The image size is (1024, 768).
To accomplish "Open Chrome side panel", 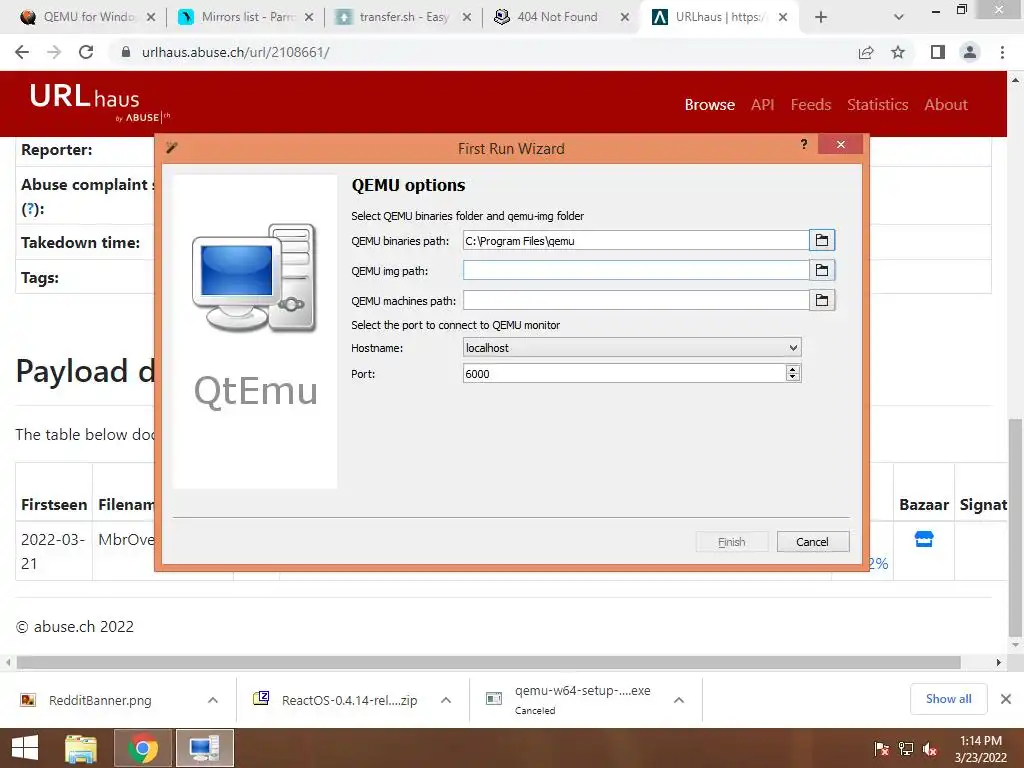I will 938,52.
